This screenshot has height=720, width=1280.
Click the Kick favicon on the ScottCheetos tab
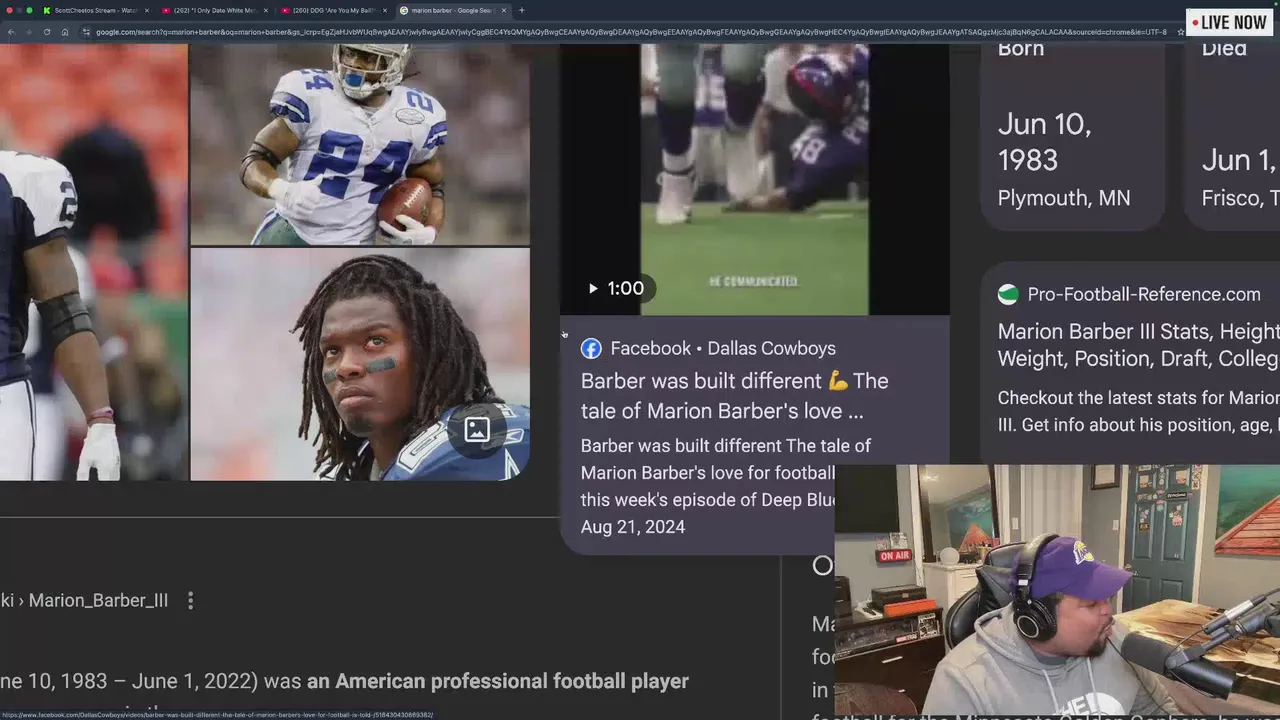[x=46, y=10]
